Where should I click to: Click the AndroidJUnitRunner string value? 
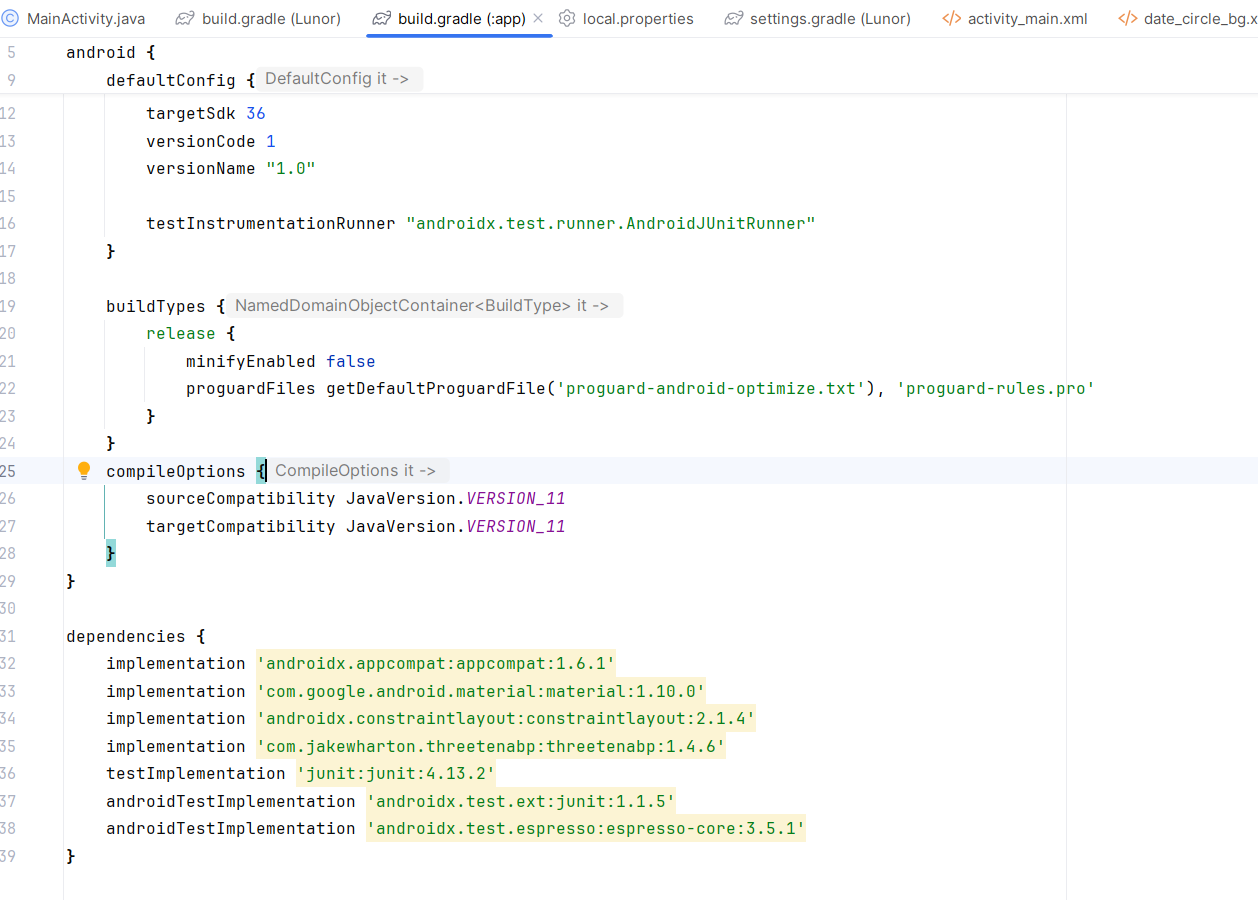pyautogui.click(x=611, y=224)
